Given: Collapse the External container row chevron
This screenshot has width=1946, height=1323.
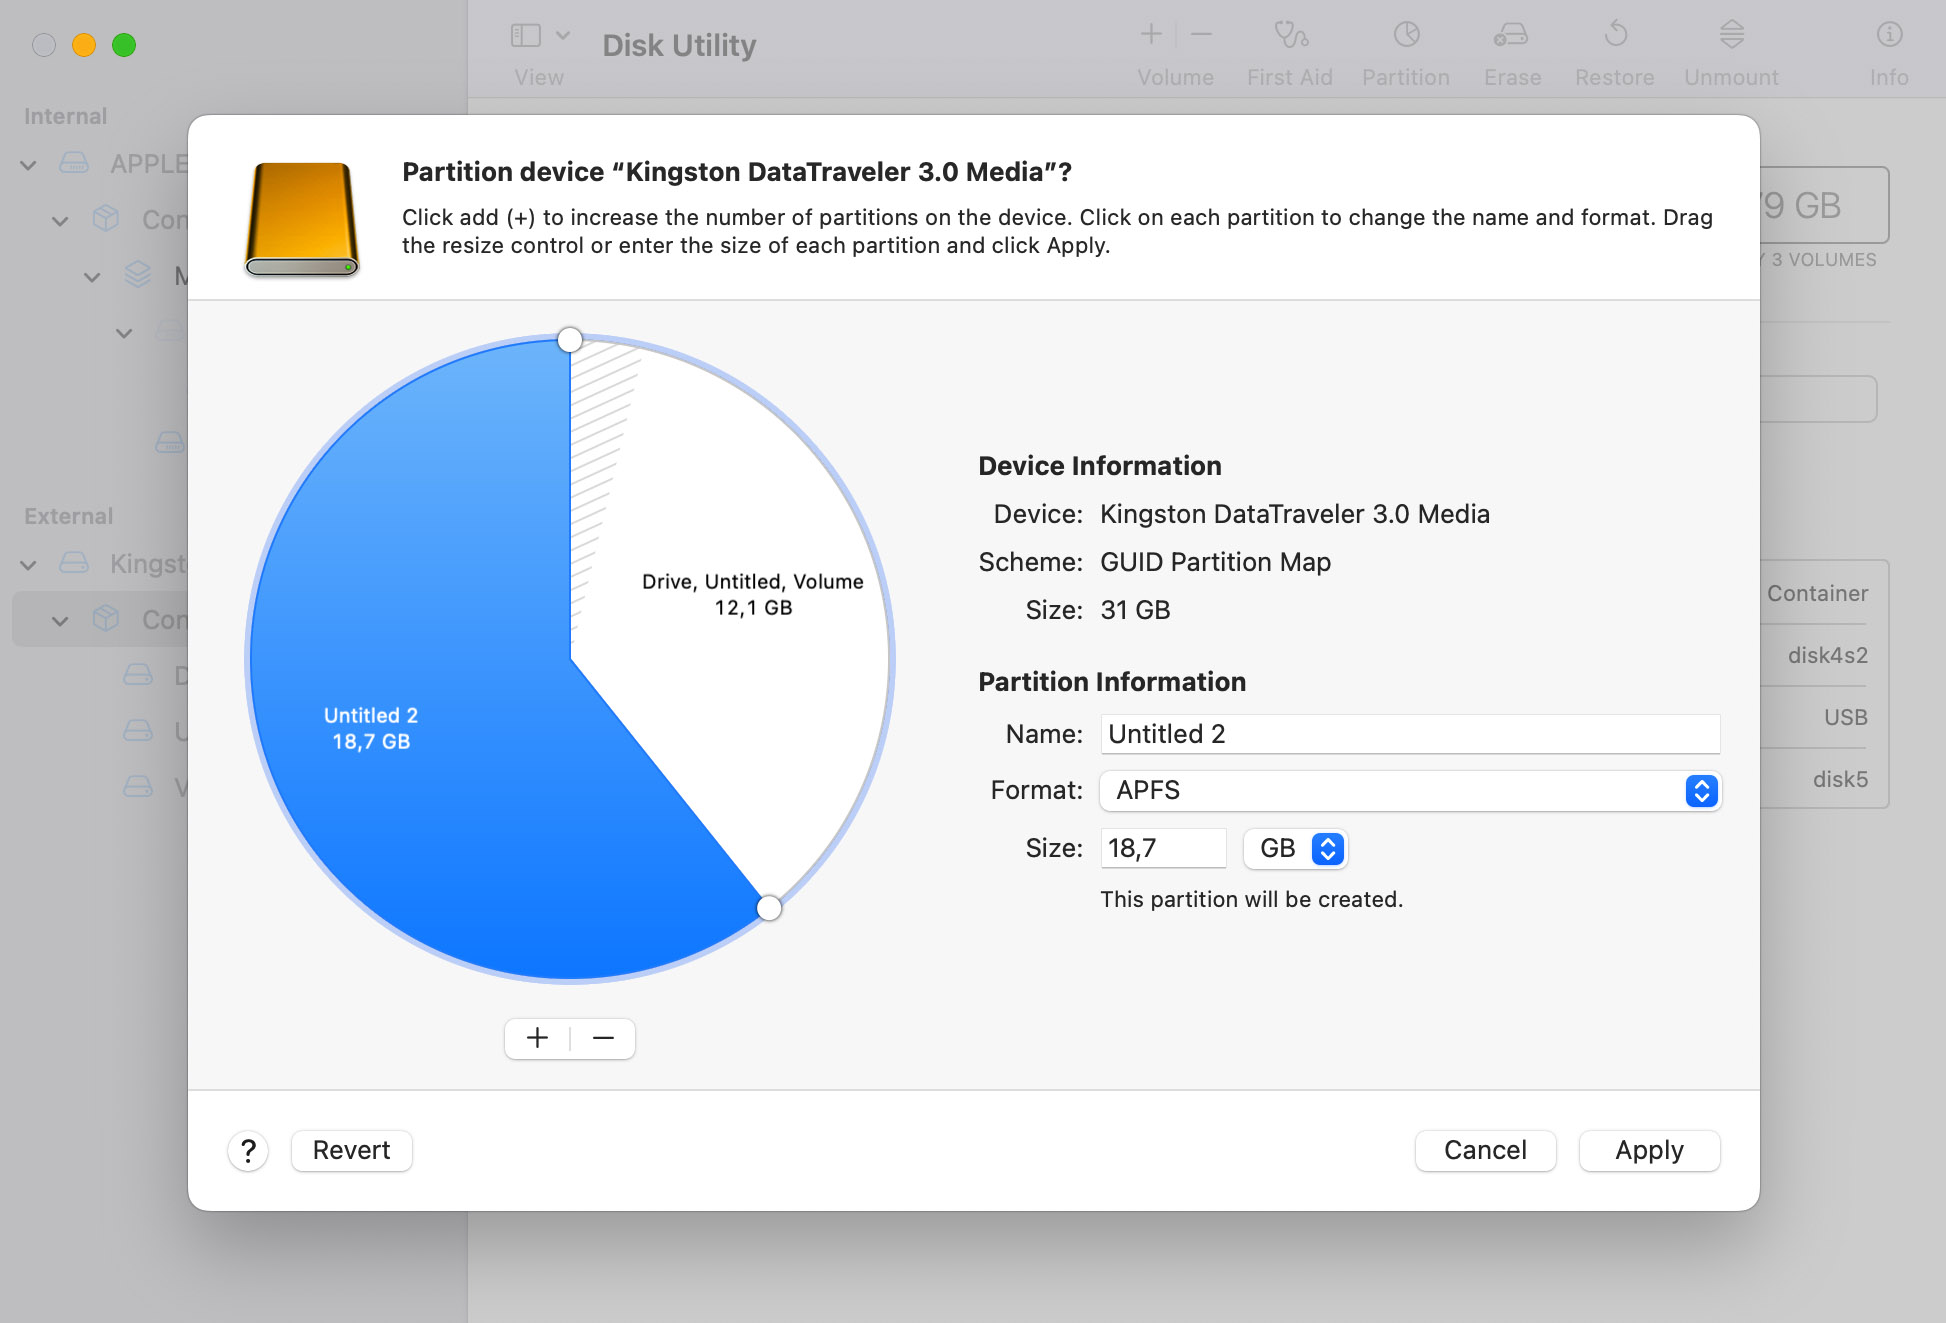Looking at the screenshot, I should coord(61,621).
